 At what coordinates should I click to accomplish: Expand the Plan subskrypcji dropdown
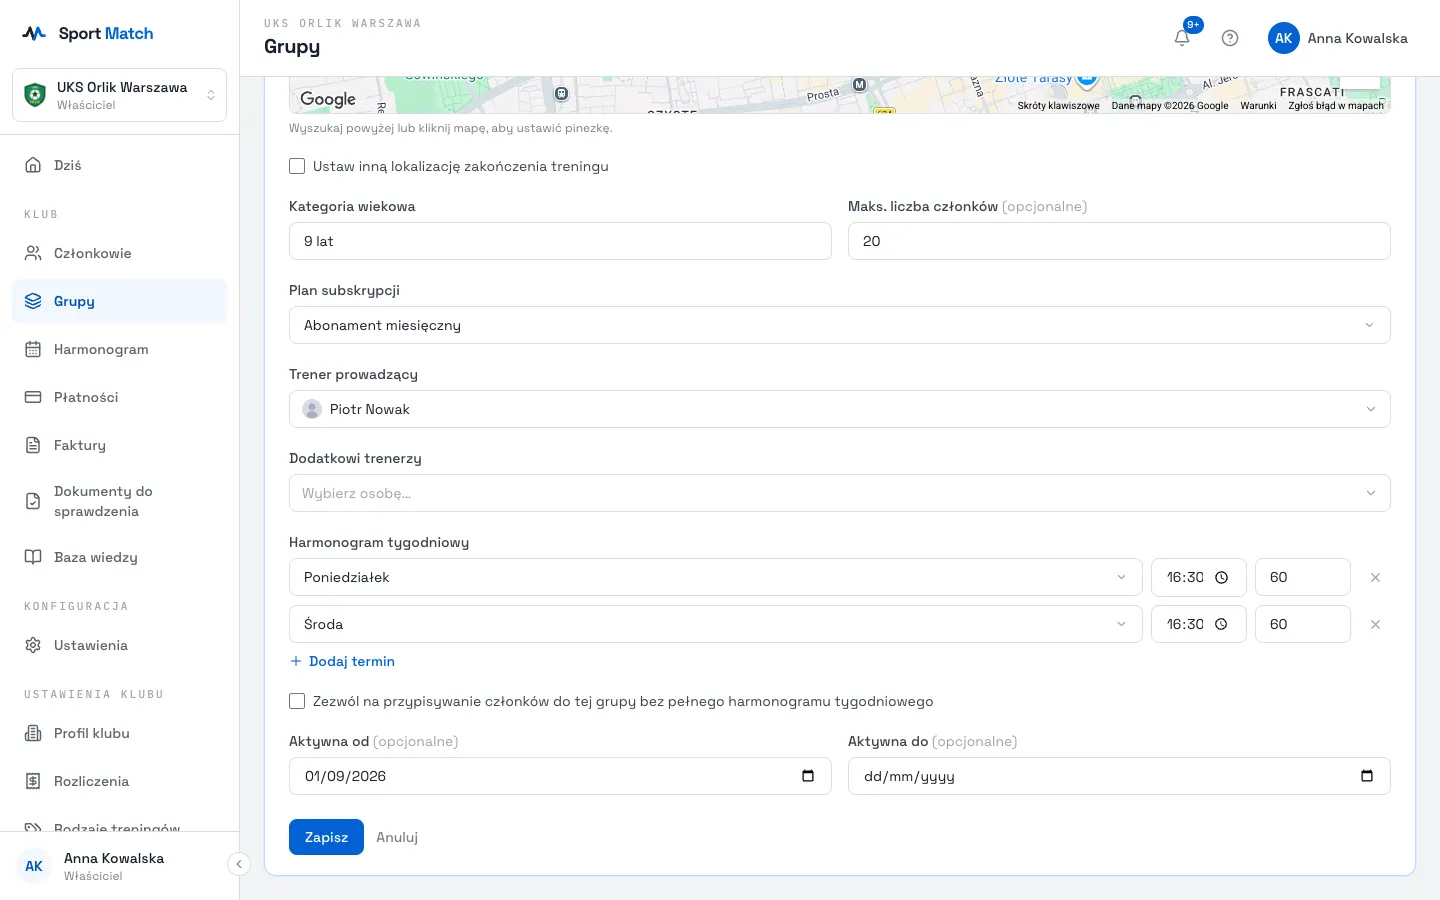[839, 325]
